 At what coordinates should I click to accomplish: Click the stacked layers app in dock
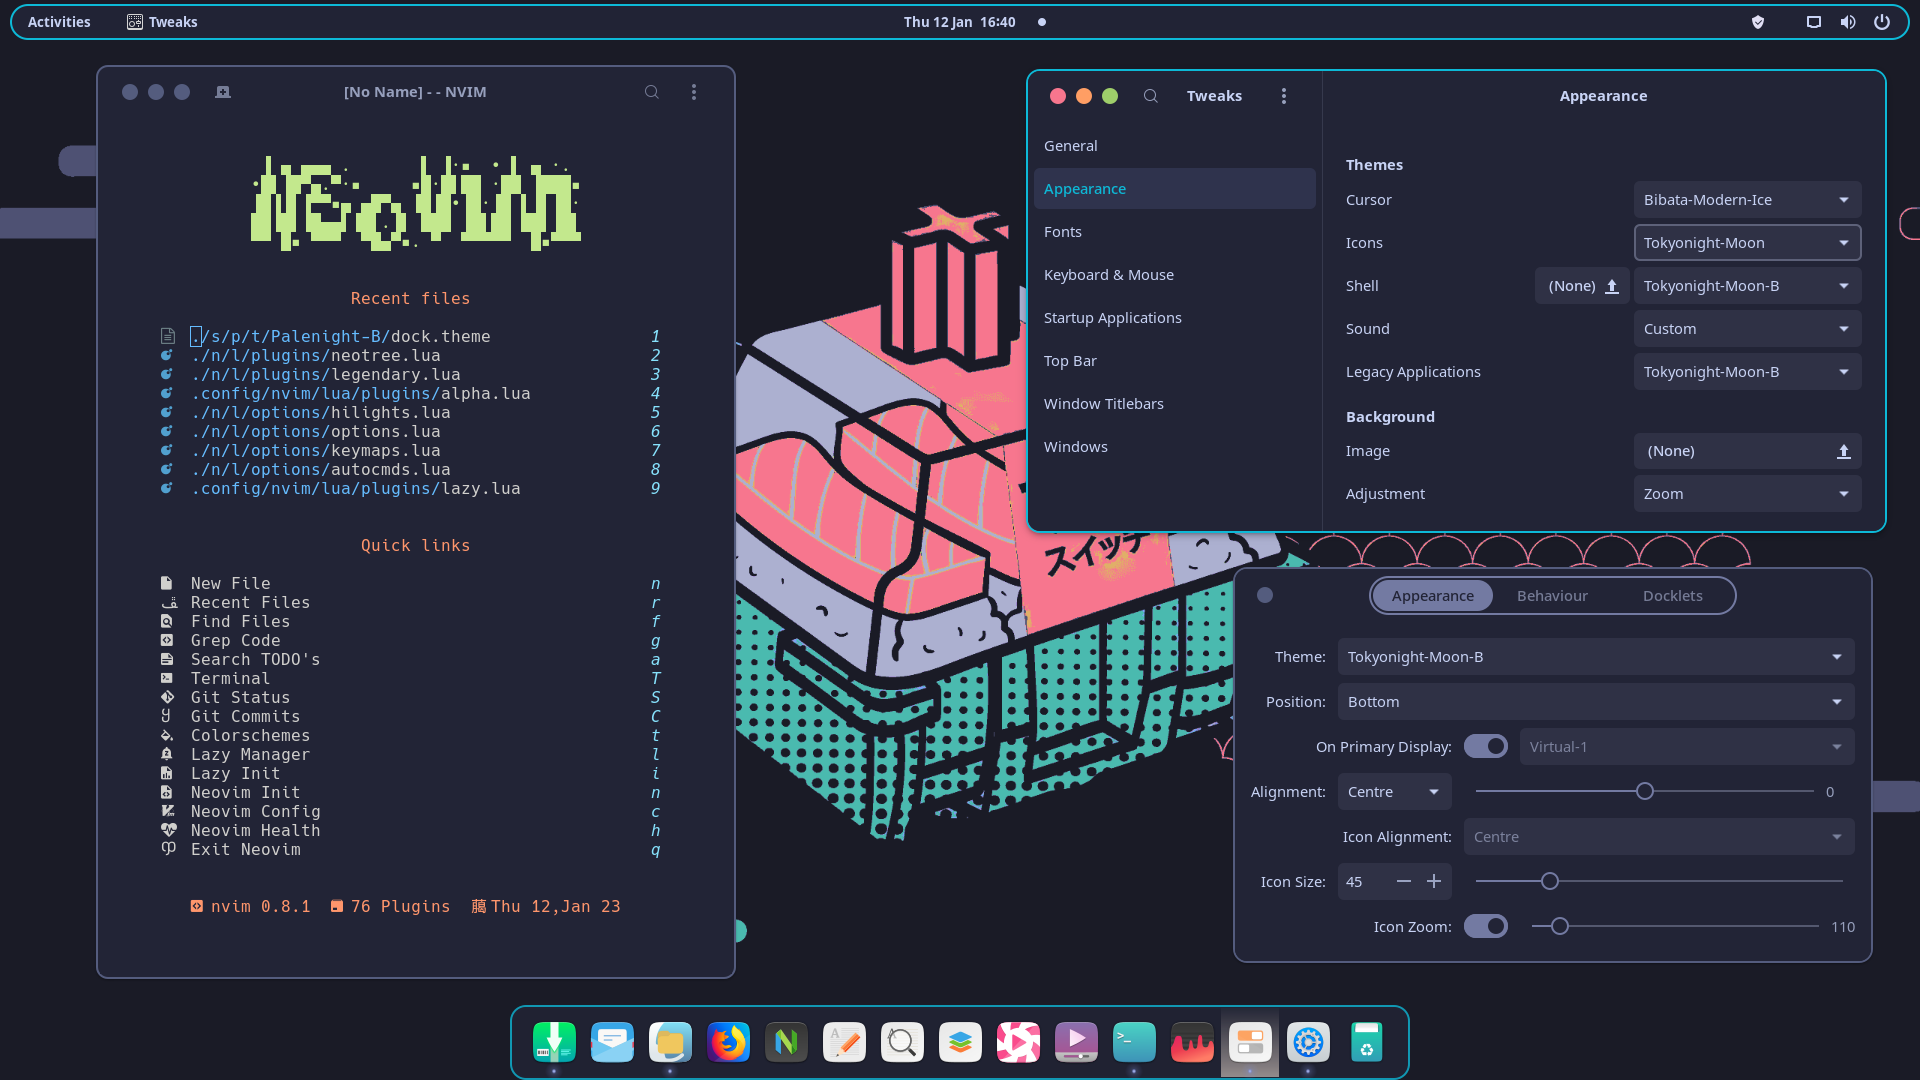[960, 1042]
